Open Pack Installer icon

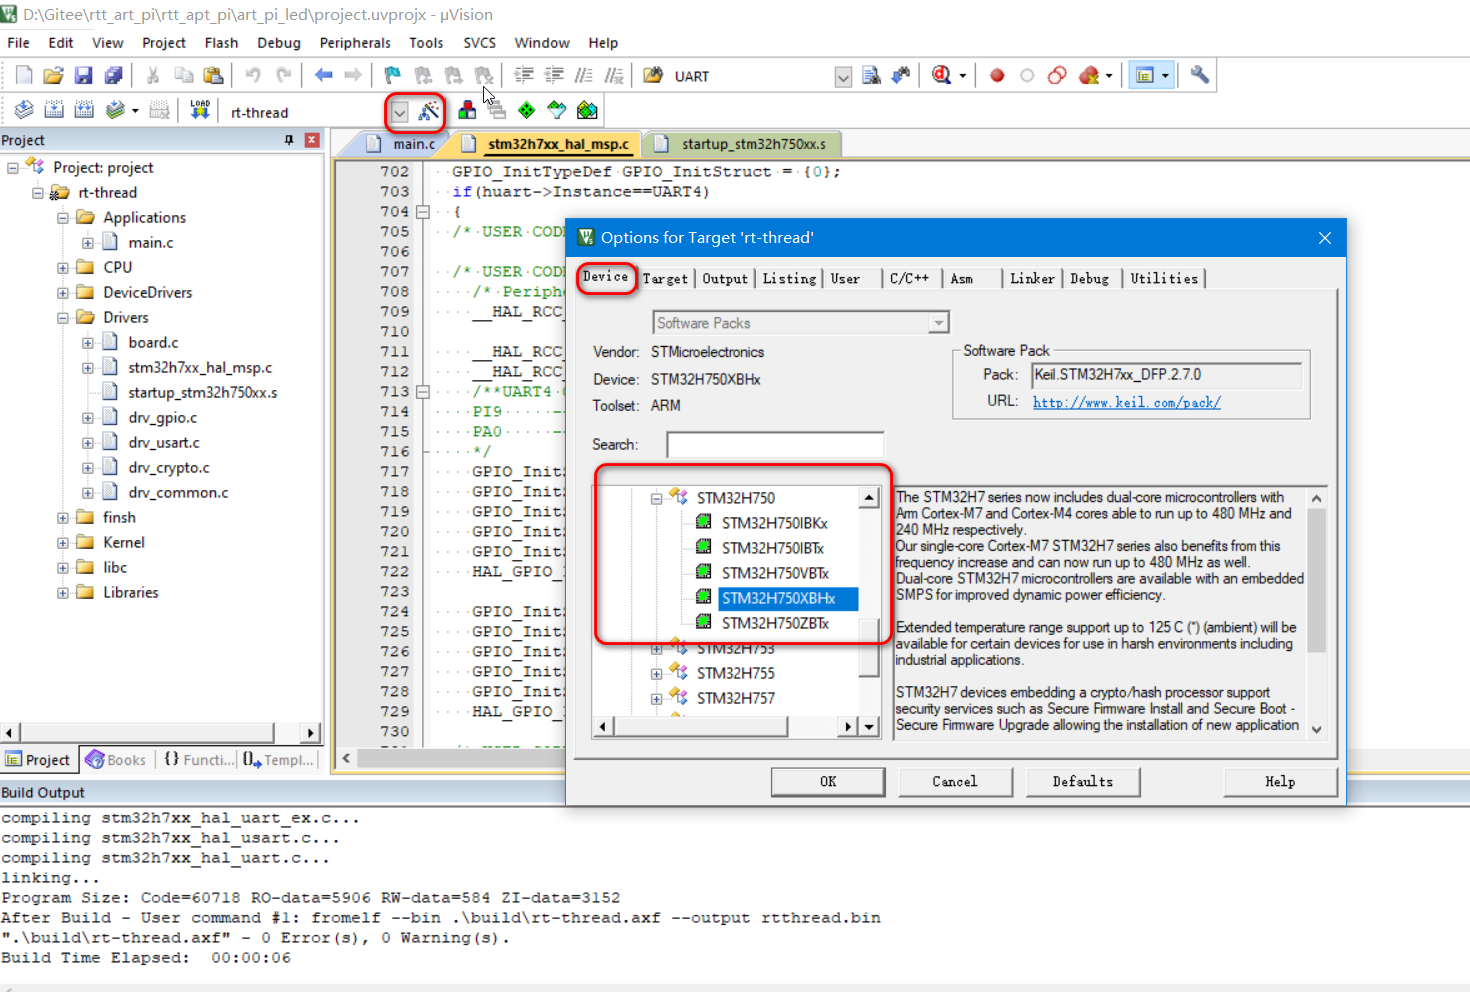tap(588, 111)
